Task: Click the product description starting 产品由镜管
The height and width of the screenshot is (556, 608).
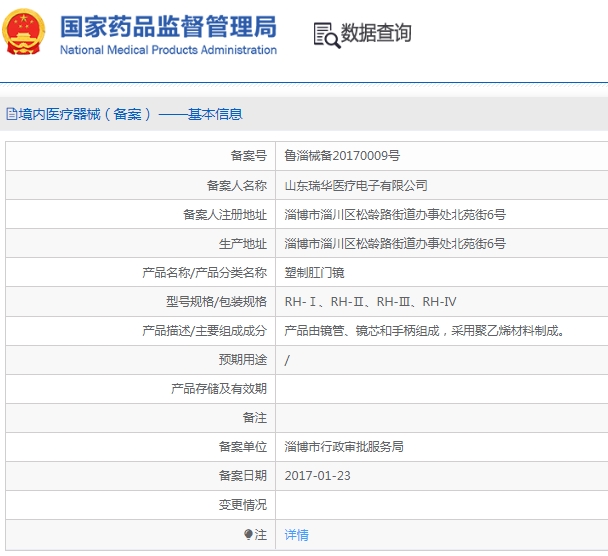Action: [x=425, y=331]
